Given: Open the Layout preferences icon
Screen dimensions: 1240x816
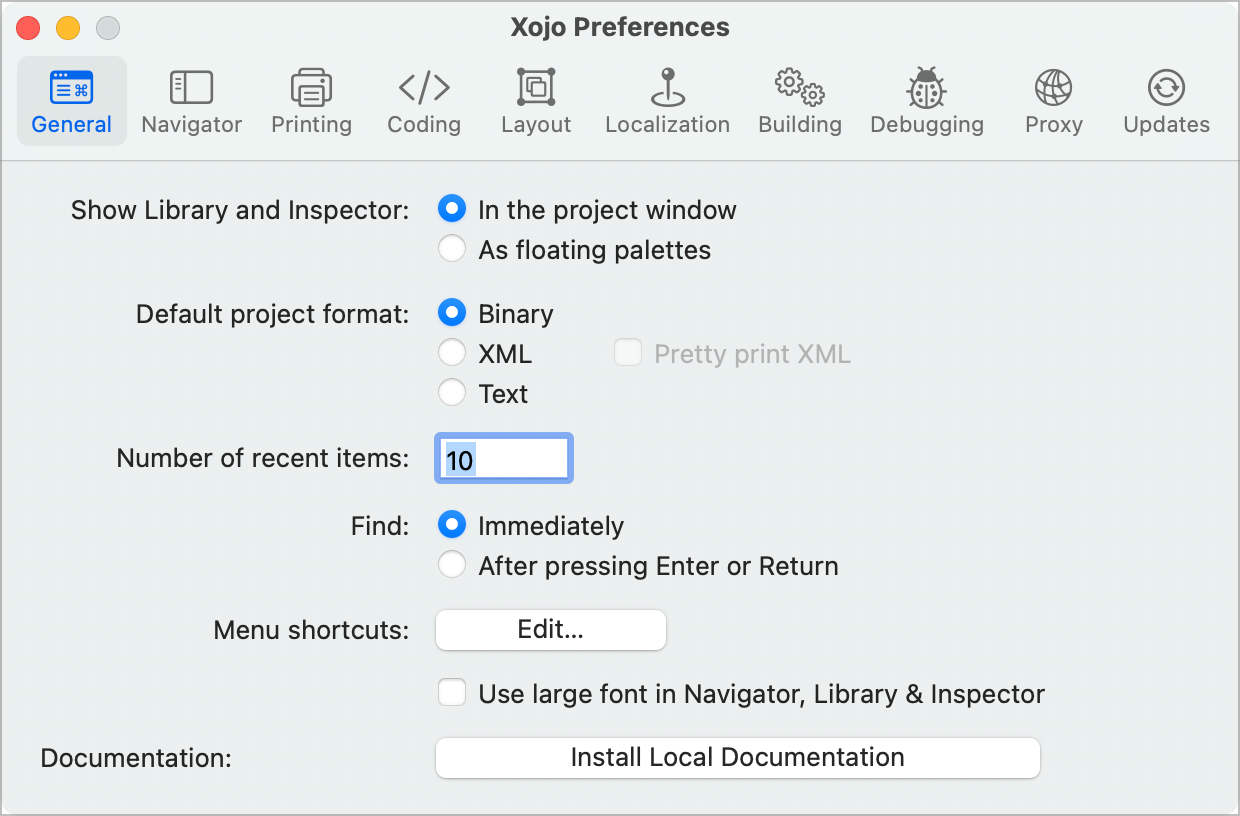Looking at the screenshot, I should [536, 88].
